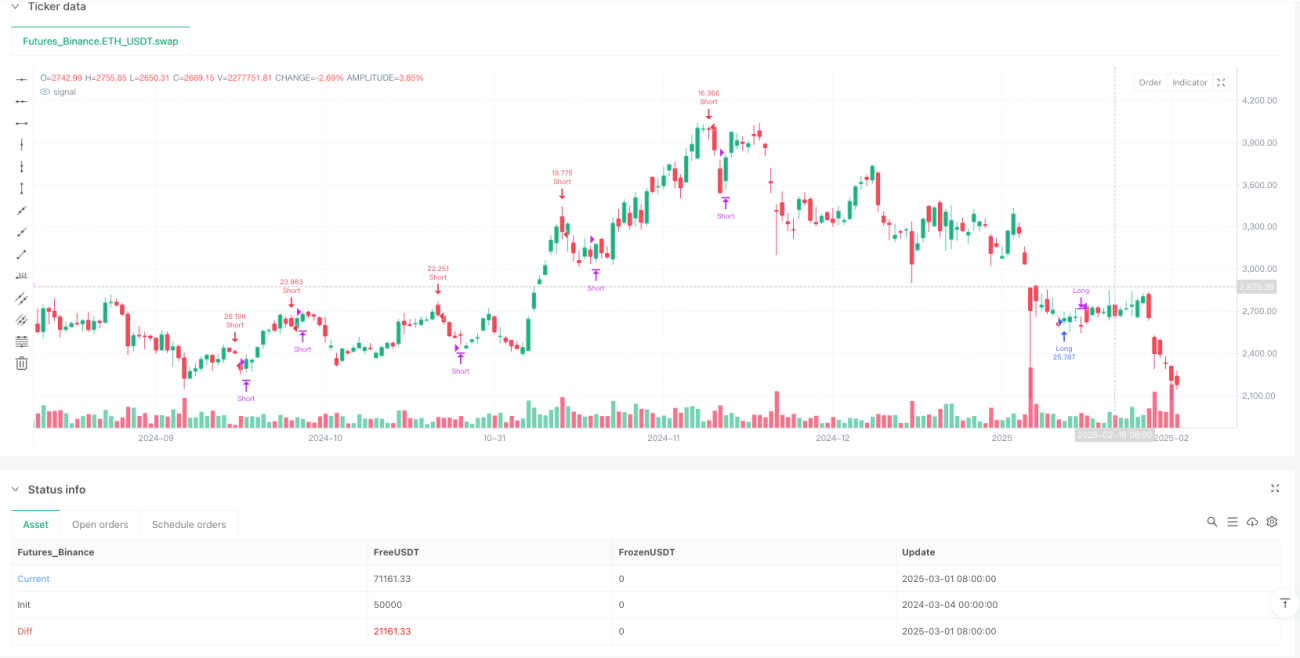The height and width of the screenshot is (658, 1300).
Task: Switch to the Open orders tab
Action: [x=100, y=525]
